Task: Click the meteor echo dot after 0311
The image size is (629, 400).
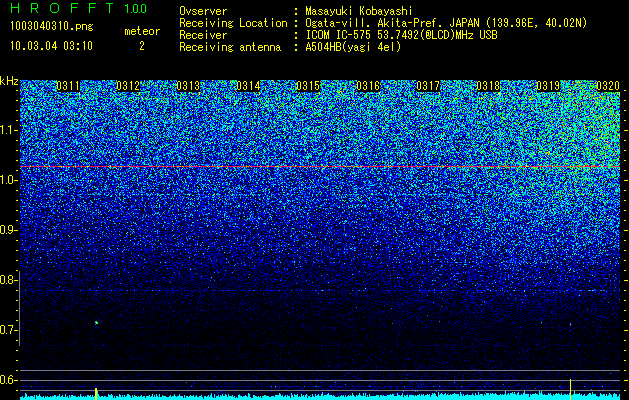Action: [x=97, y=323]
